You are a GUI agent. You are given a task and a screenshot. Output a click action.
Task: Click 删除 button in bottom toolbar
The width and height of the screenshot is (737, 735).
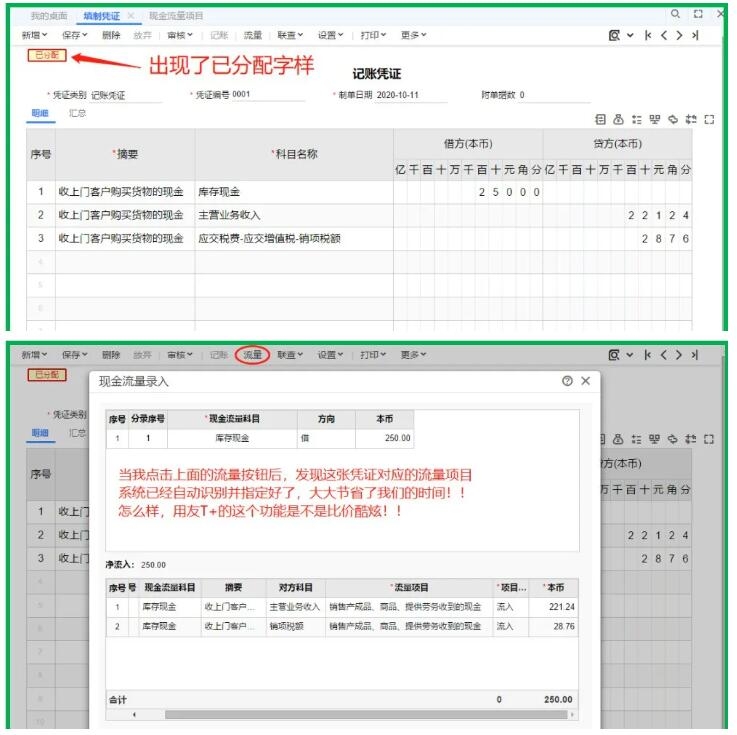pyautogui.click(x=111, y=355)
